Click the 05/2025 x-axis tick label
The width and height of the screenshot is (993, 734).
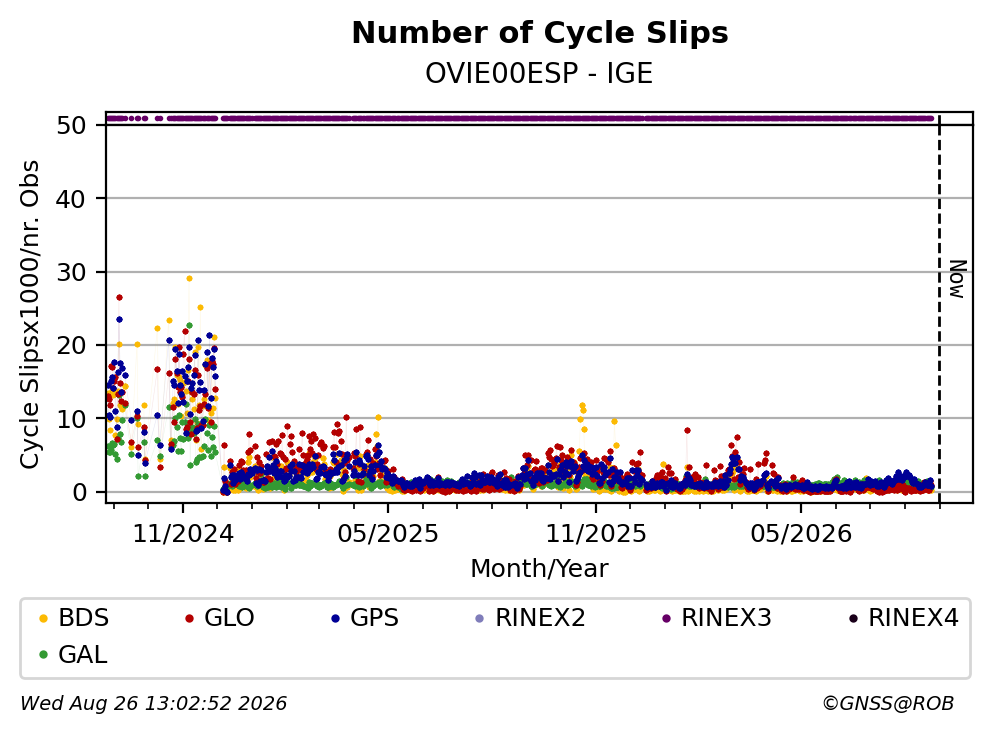(x=388, y=535)
